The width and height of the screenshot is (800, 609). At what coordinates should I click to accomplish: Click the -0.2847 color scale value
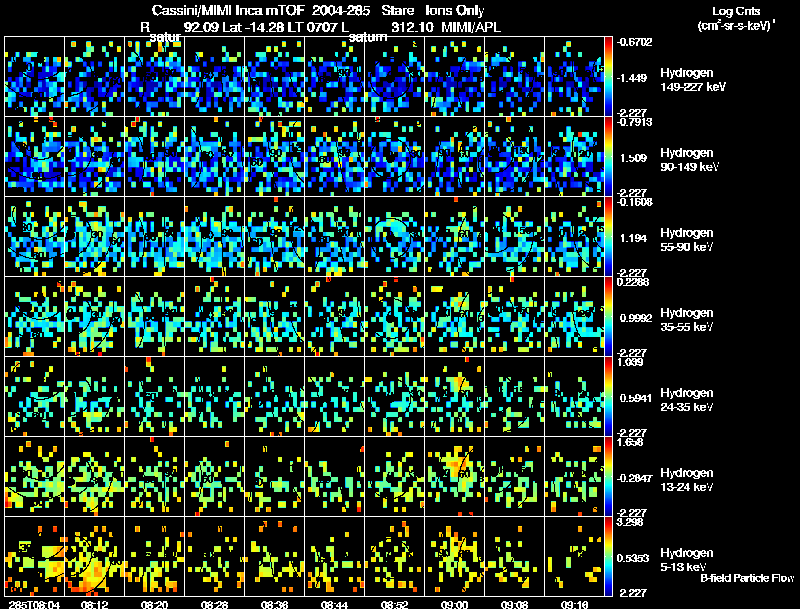(x=634, y=478)
